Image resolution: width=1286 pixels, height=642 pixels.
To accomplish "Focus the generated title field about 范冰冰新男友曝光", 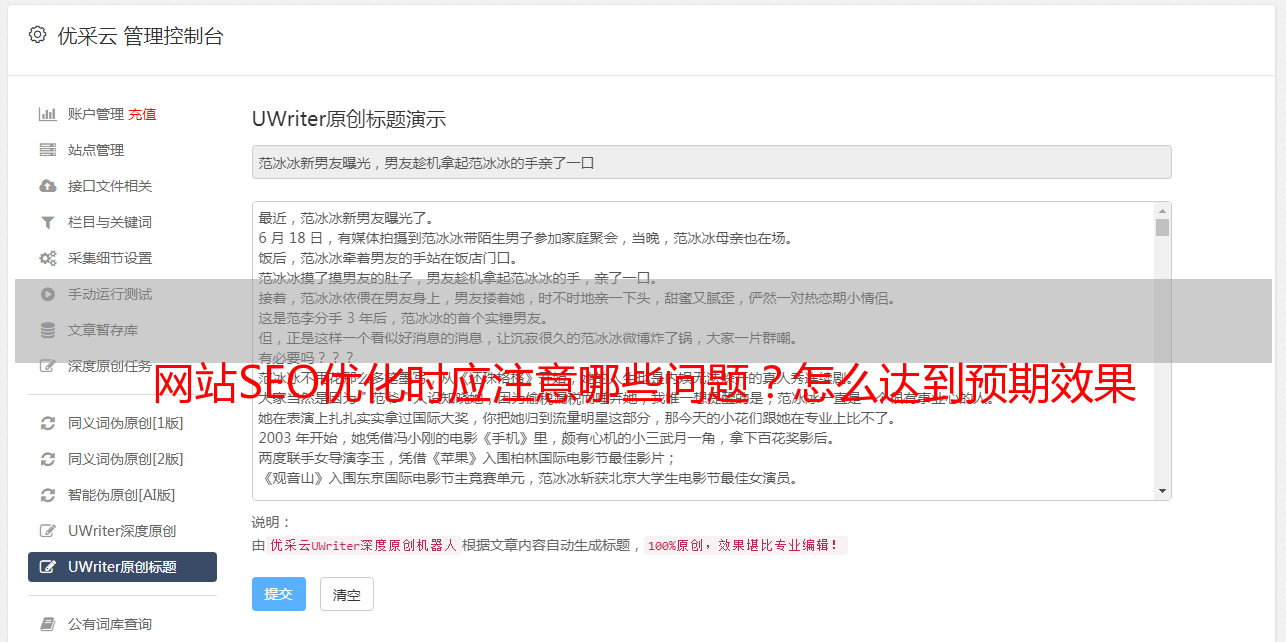I will 711,162.
